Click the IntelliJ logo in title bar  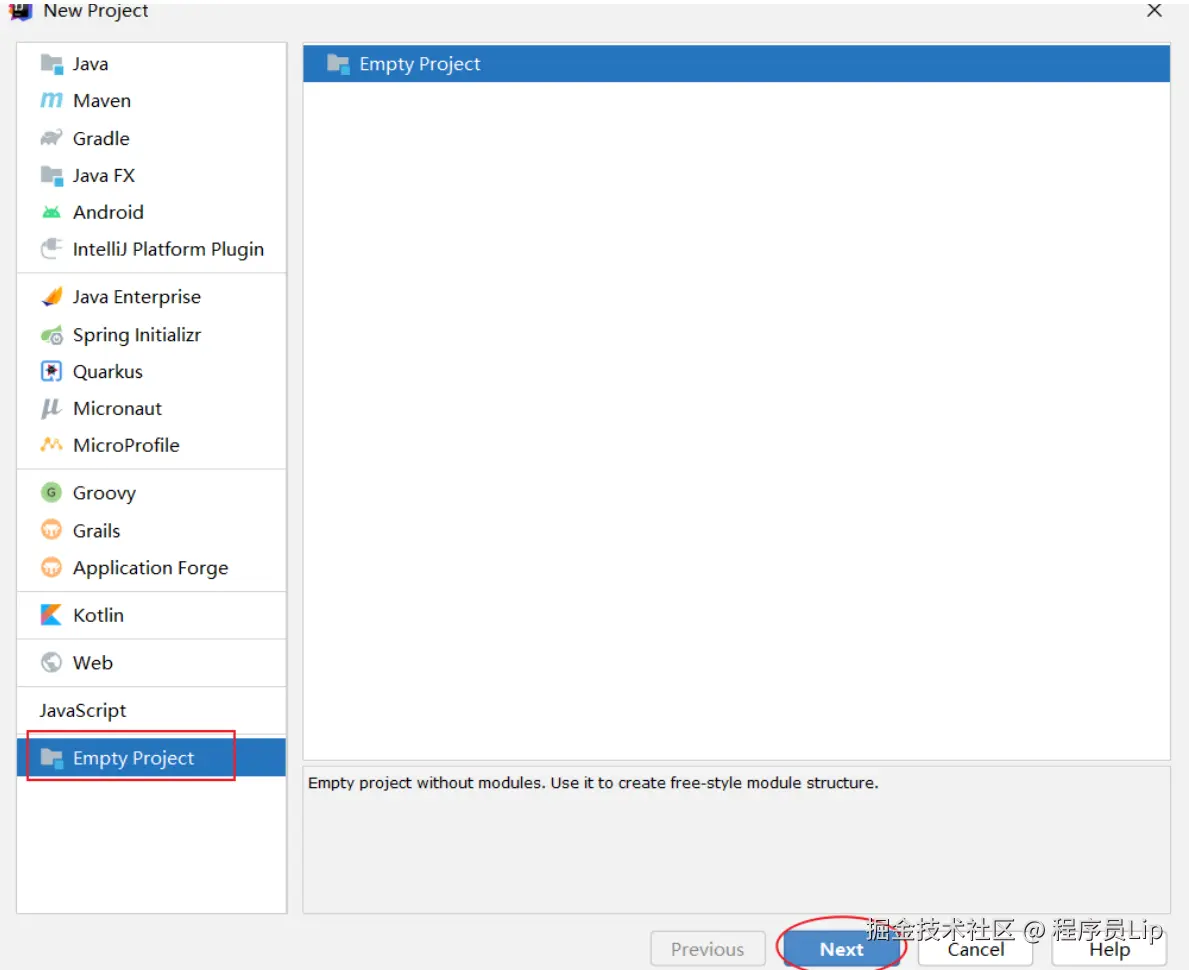click(20, 11)
